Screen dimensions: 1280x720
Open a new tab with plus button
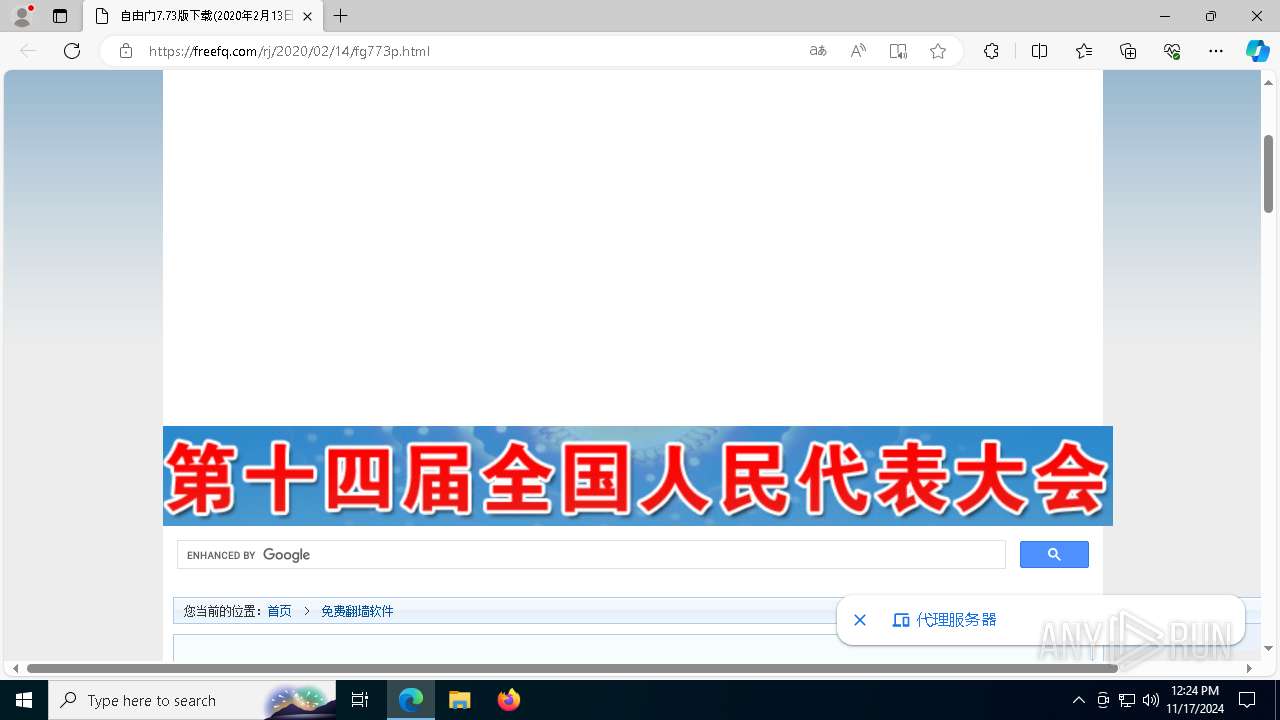pyautogui.click(x=341, y=16)
